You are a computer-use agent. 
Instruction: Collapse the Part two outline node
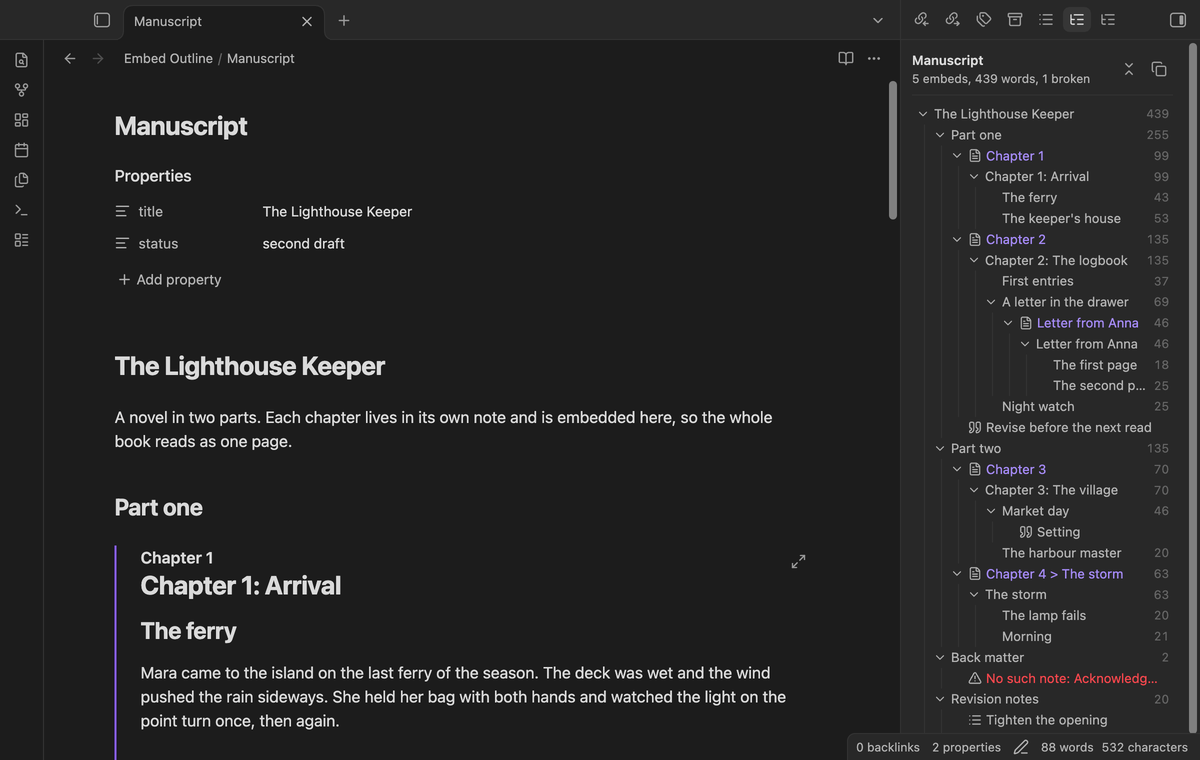point(940,448)
